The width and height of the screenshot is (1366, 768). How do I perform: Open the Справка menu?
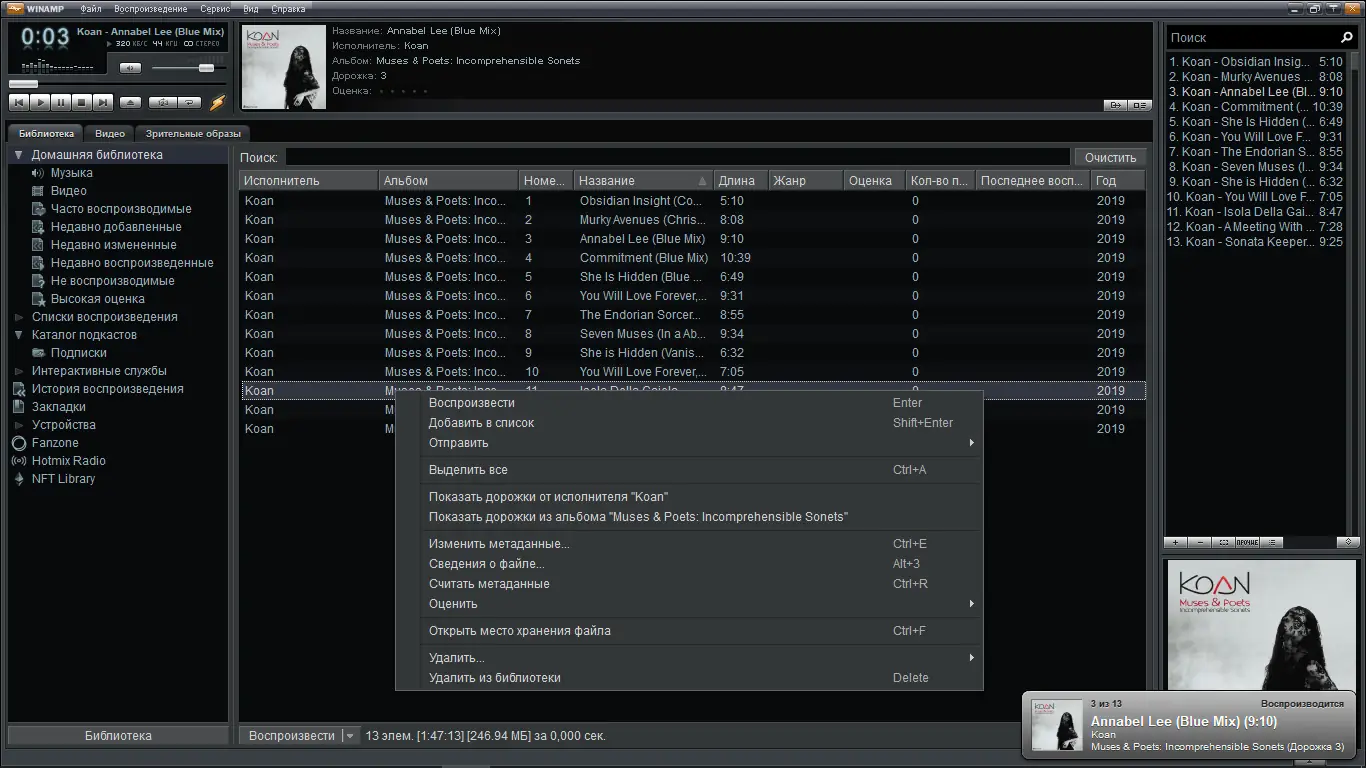click(289, 9)
